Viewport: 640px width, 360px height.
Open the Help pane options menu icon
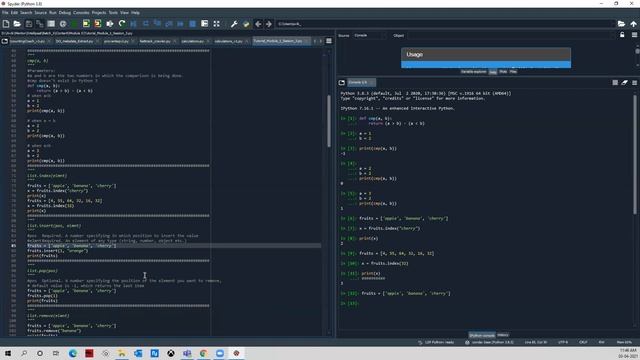(x=634, y=35)
